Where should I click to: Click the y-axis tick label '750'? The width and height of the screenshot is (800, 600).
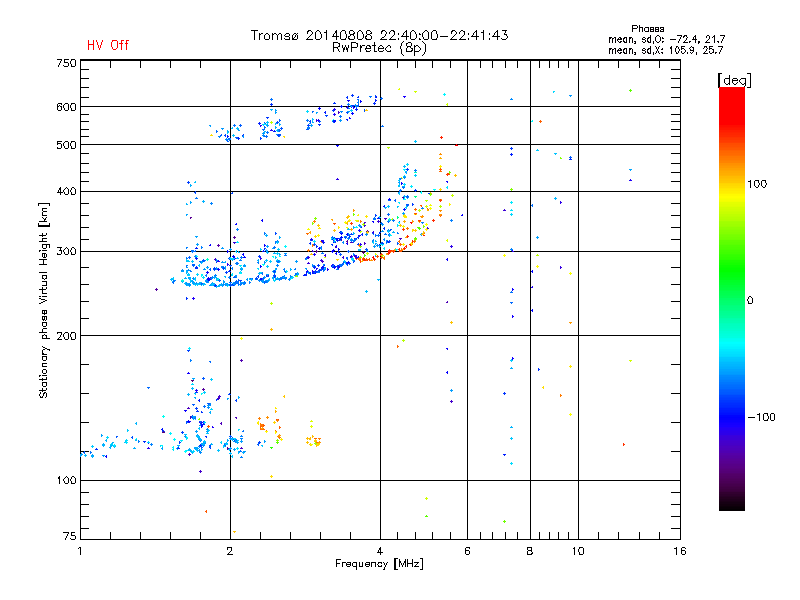[x=66, y=63]
